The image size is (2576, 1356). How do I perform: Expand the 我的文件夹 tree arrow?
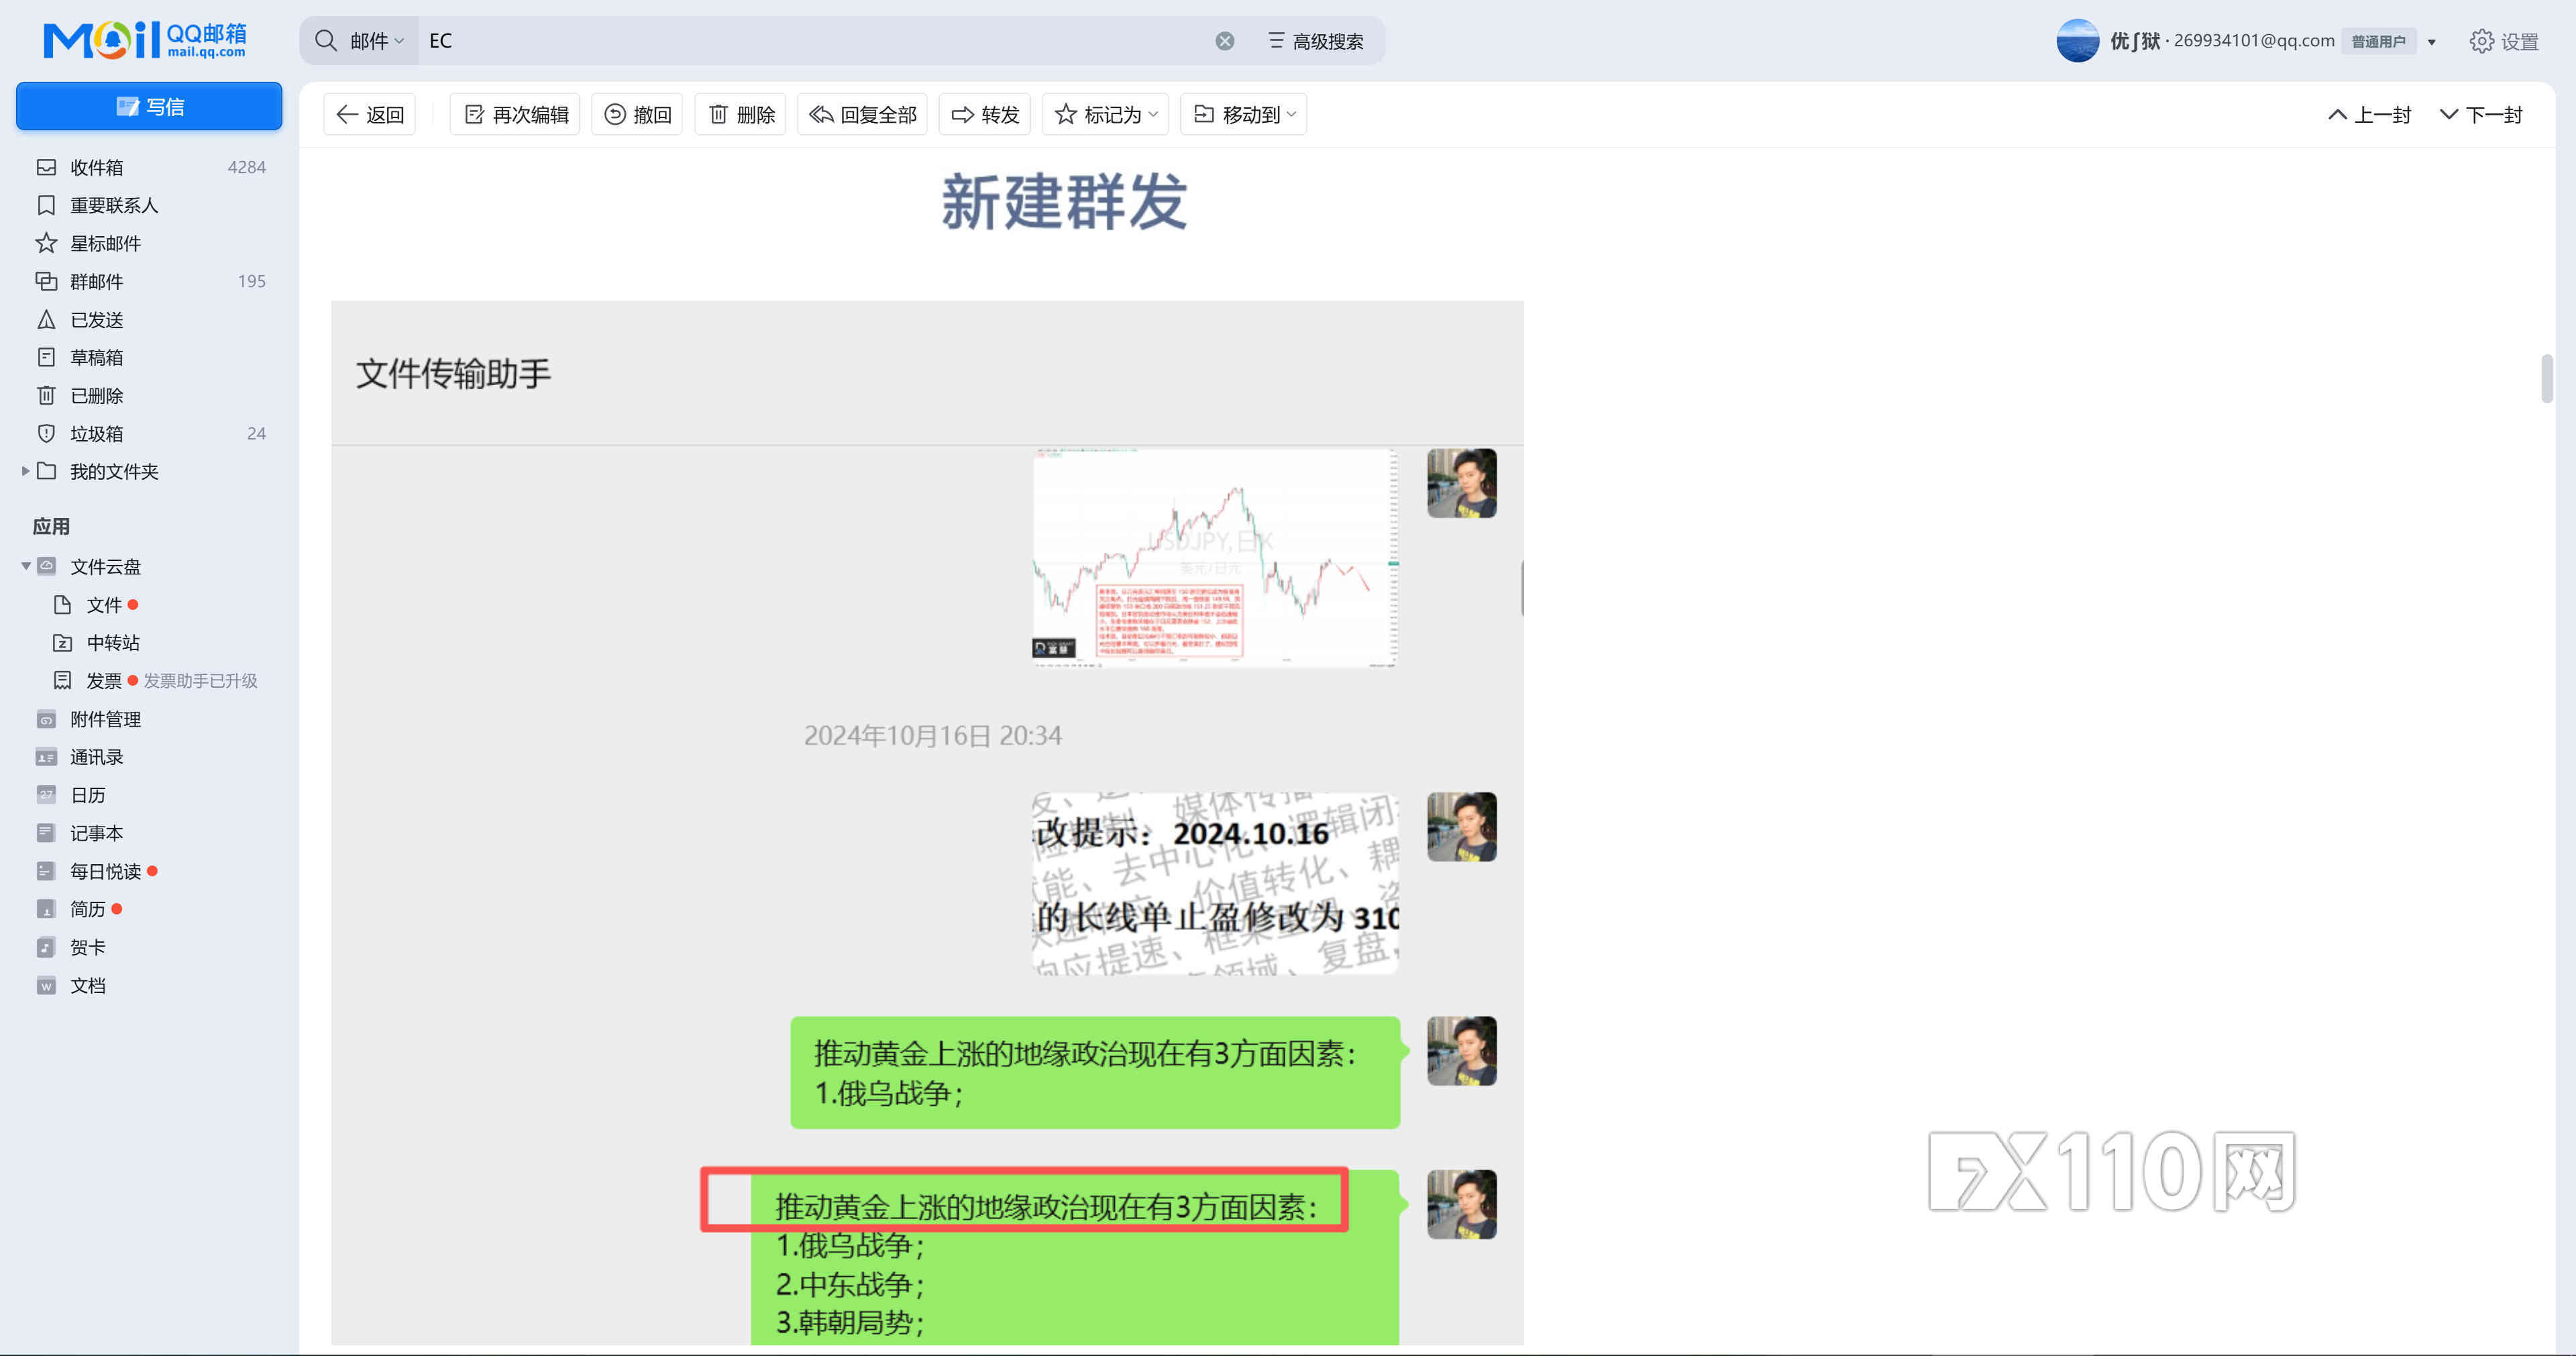(x=25, y=471)
